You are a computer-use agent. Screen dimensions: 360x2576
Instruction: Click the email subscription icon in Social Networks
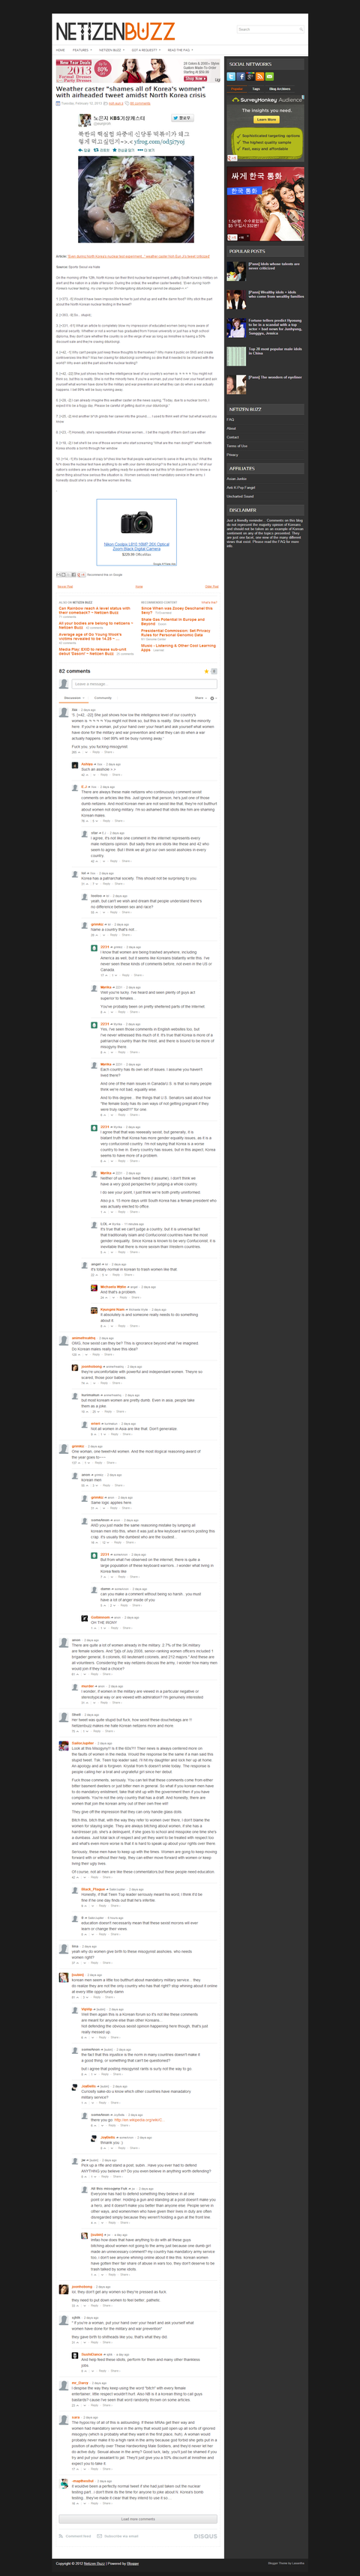270,77
